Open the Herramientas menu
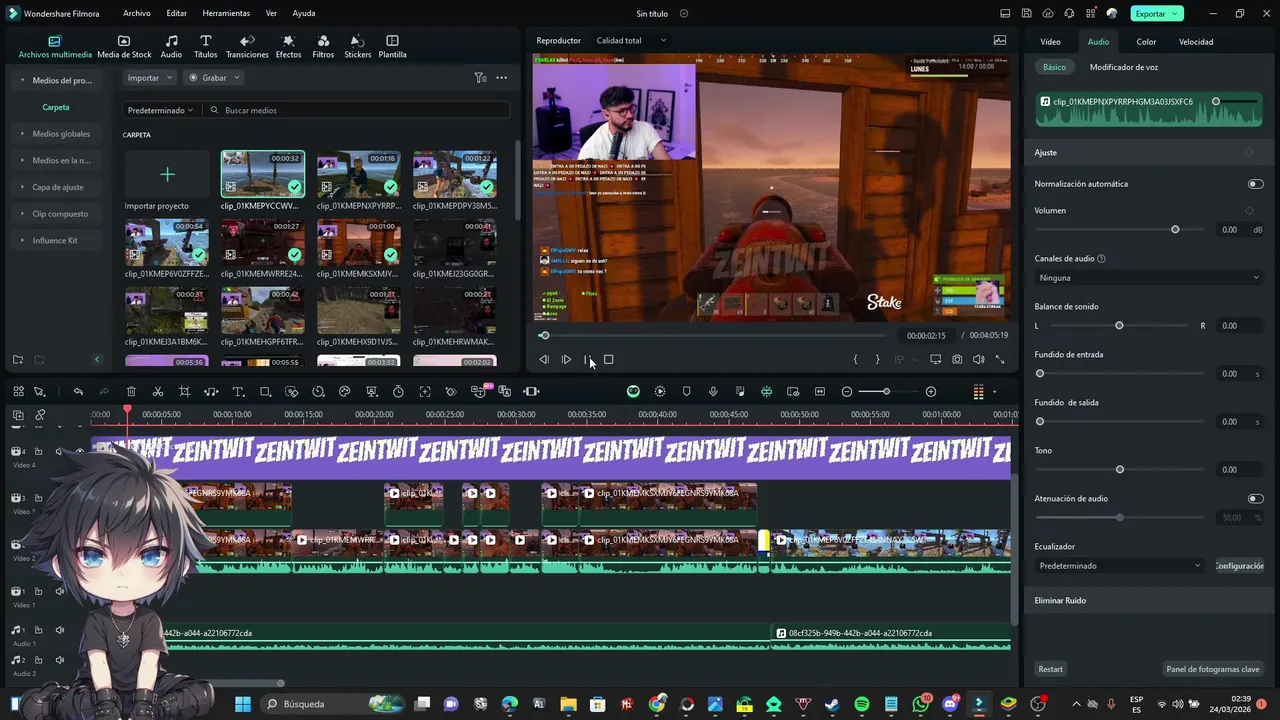This screenshot has width=1280, height=720. pos(226,13)
